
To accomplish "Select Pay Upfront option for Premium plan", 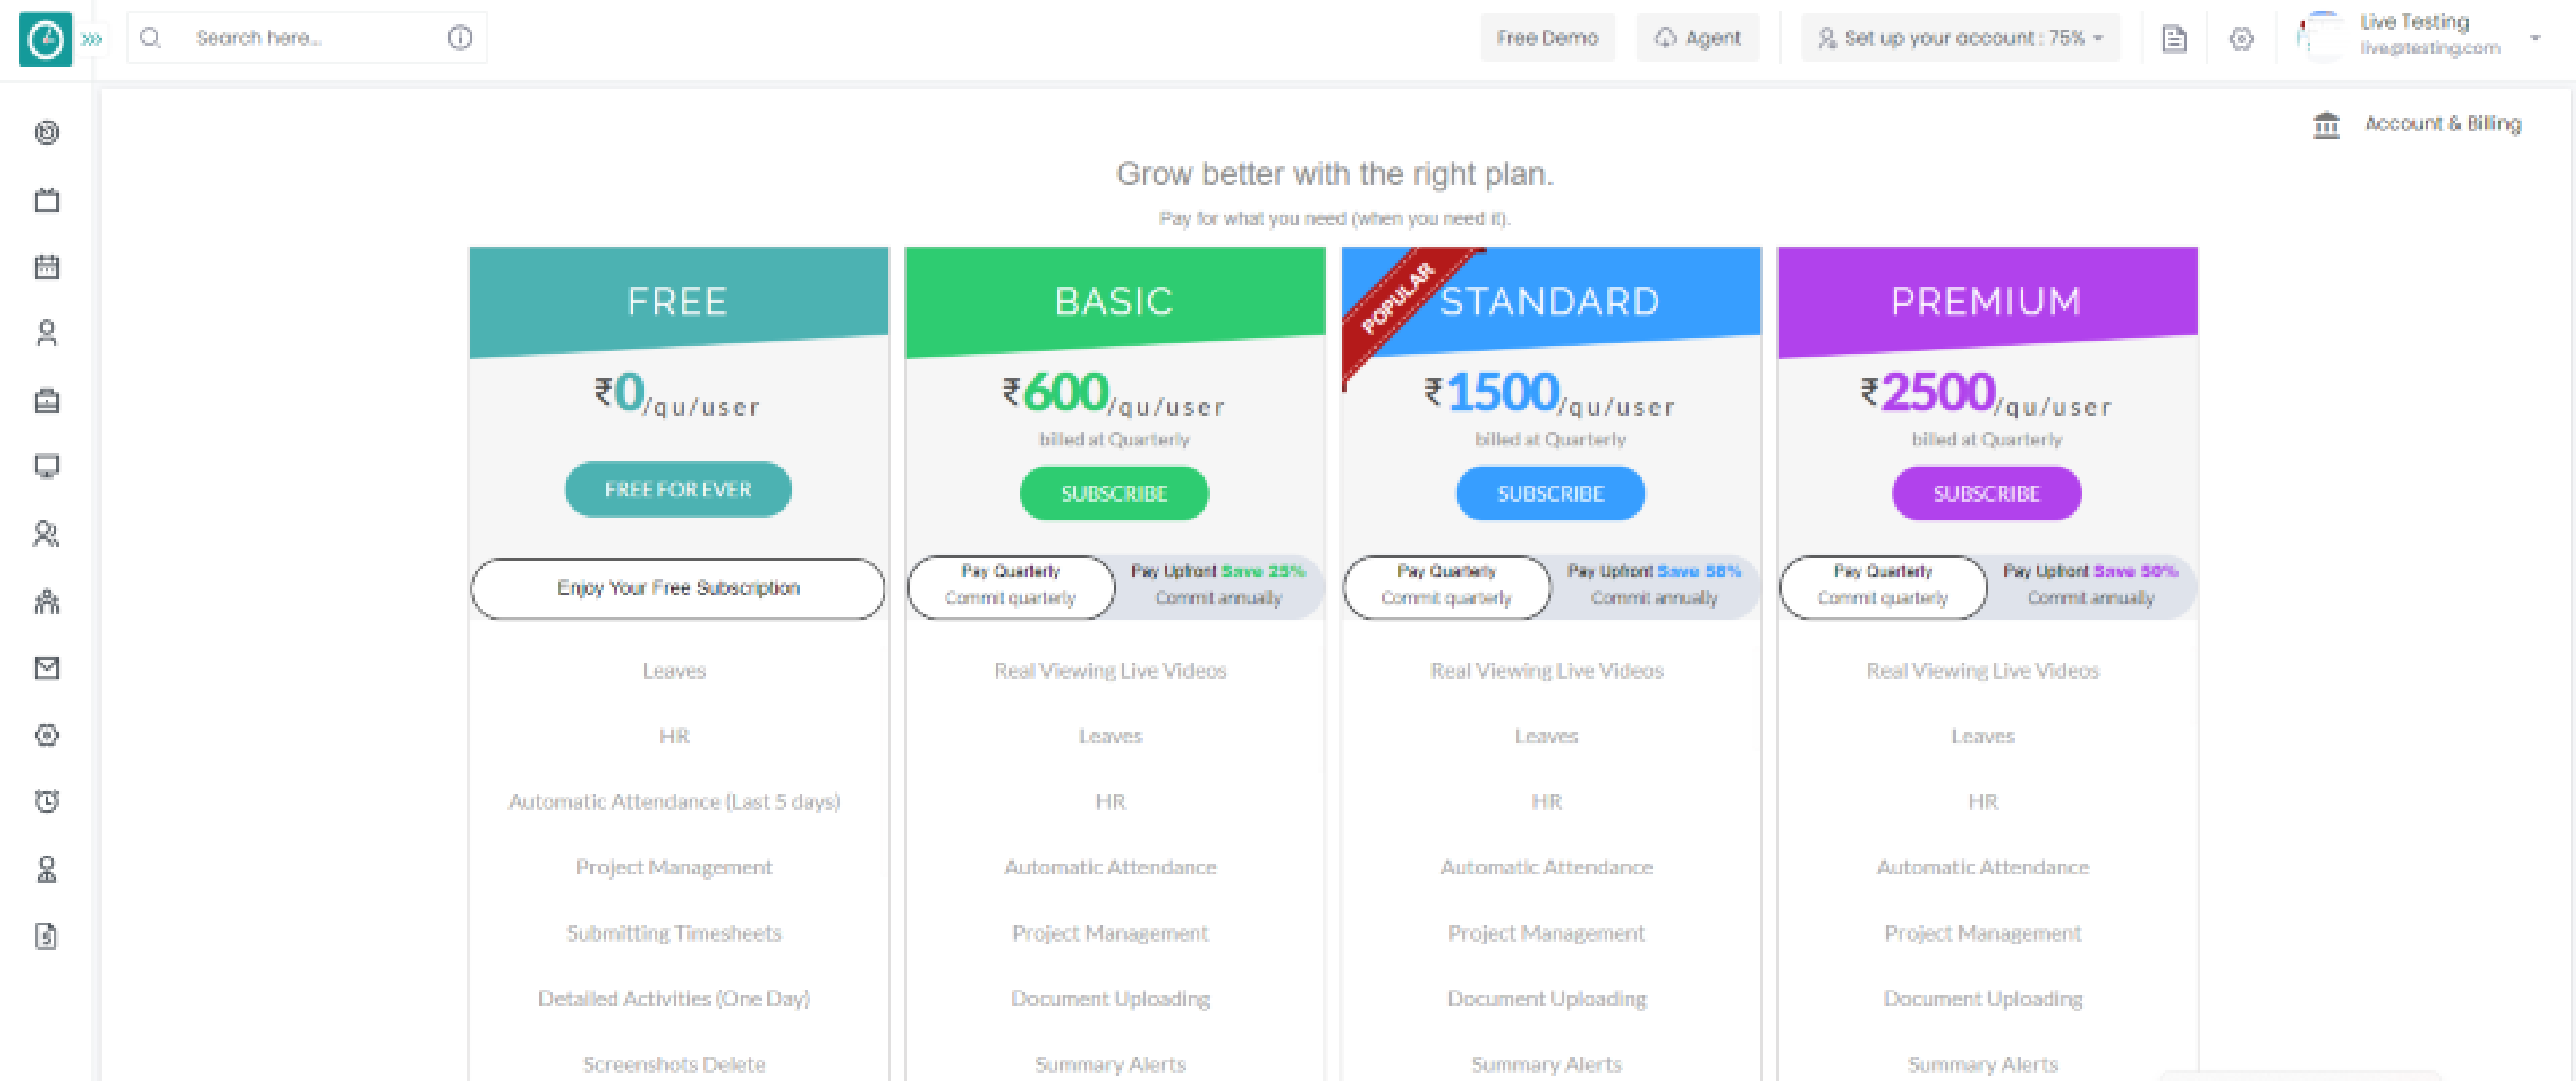I will pos(2090,585).
